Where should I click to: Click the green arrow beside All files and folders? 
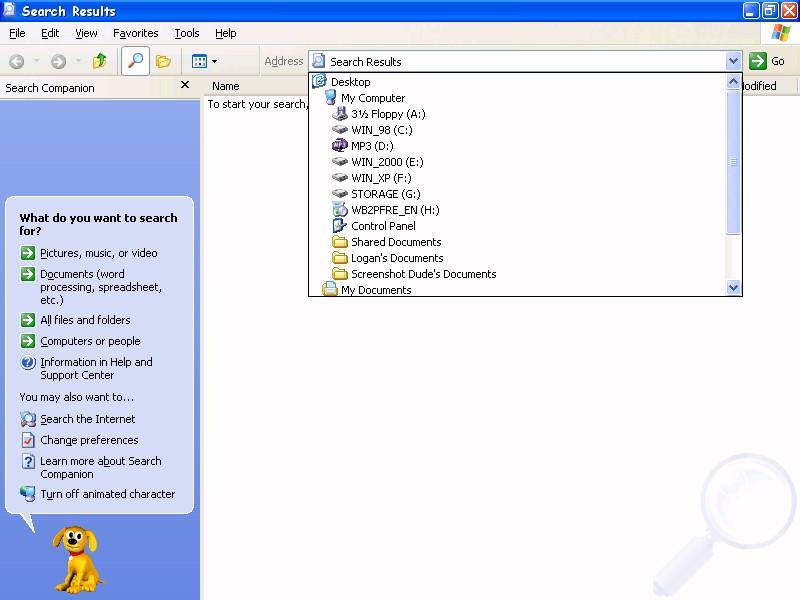28,319
